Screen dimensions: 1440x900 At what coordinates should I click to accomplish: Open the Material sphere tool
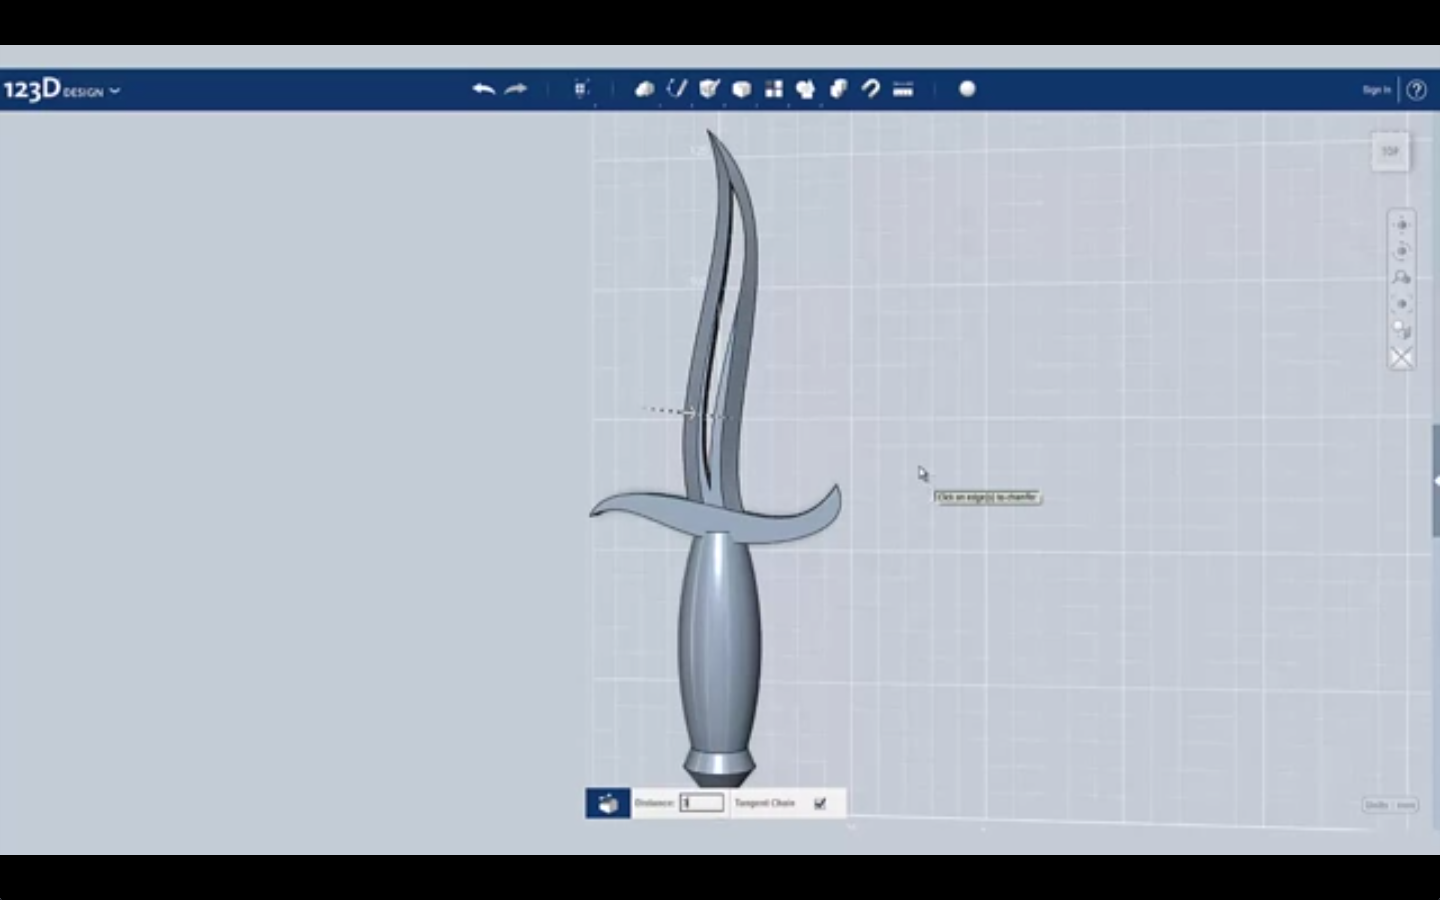[x=967, y=89]
